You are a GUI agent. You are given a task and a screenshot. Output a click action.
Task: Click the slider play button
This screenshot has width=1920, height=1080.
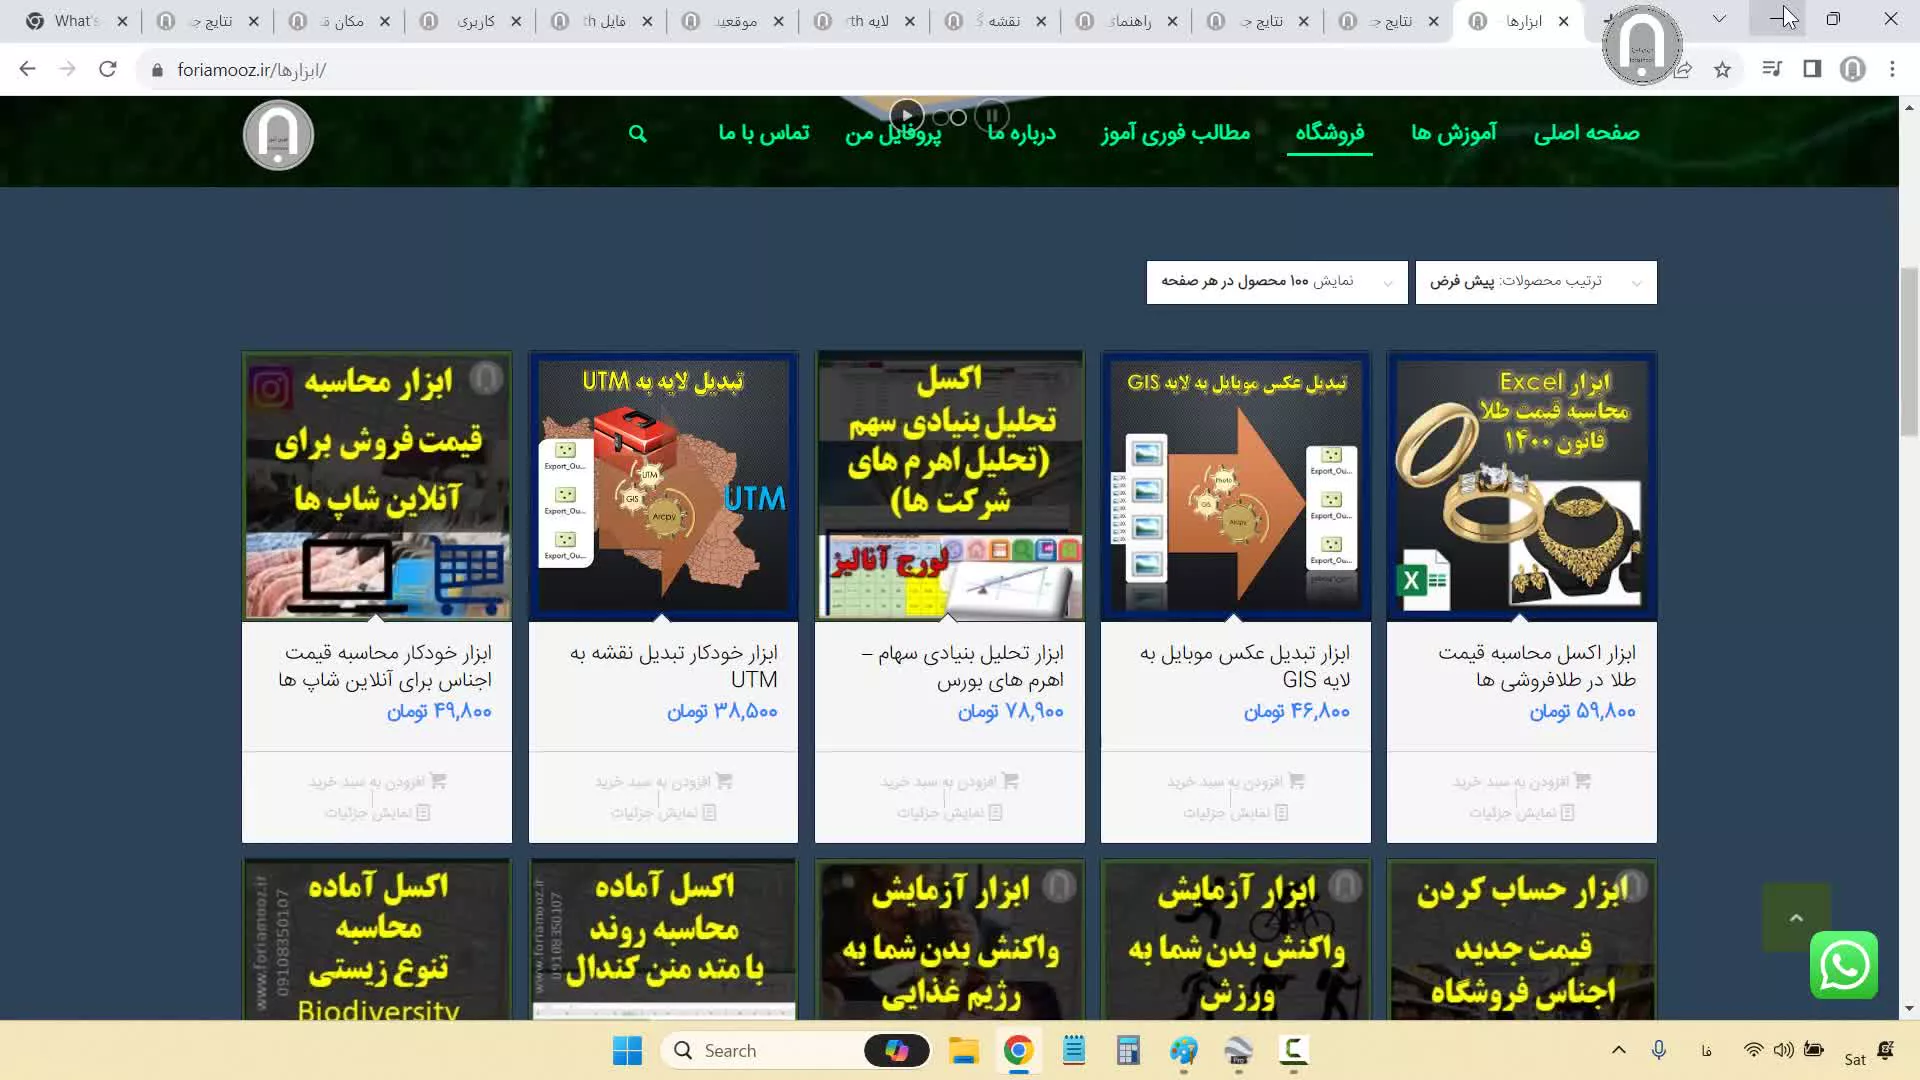pos(906,116)
